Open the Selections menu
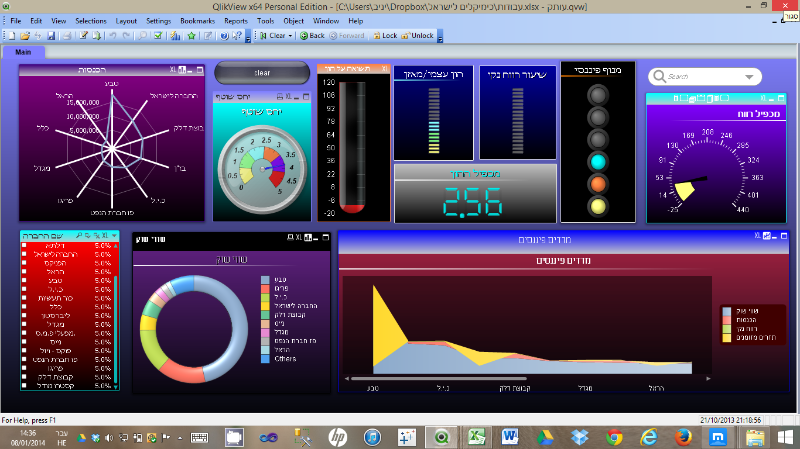 pos(91,21)
